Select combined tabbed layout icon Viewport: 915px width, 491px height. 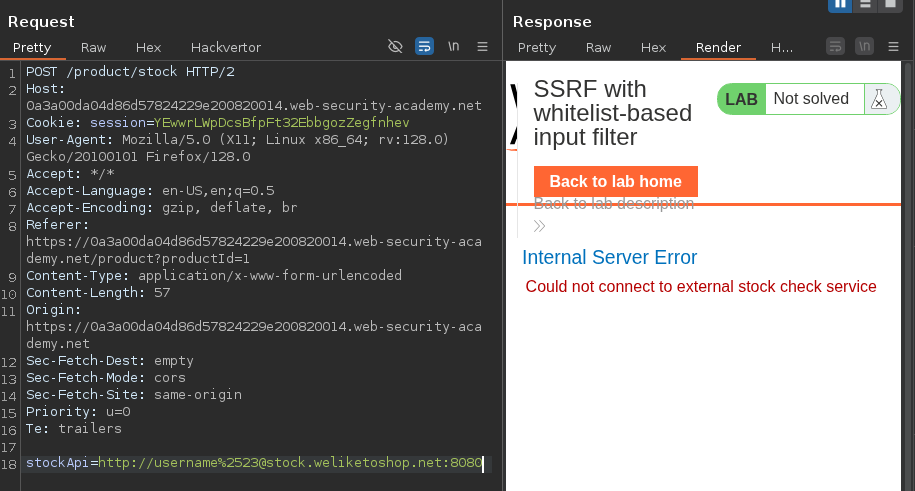point(890,4)
